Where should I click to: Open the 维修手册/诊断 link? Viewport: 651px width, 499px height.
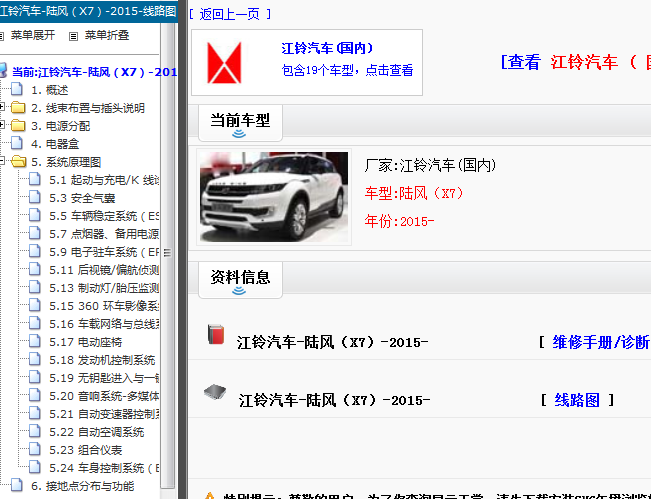(x=601, y=342)
